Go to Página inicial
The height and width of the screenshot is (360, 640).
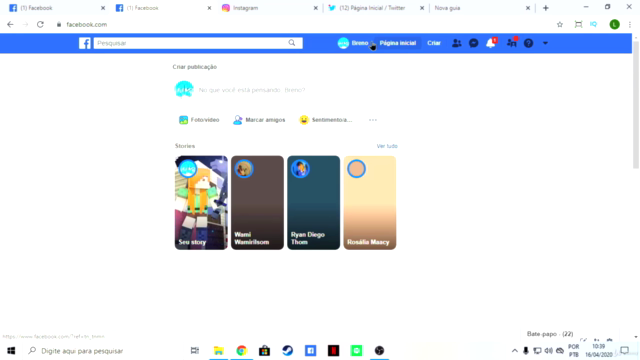tap(398, 43)
